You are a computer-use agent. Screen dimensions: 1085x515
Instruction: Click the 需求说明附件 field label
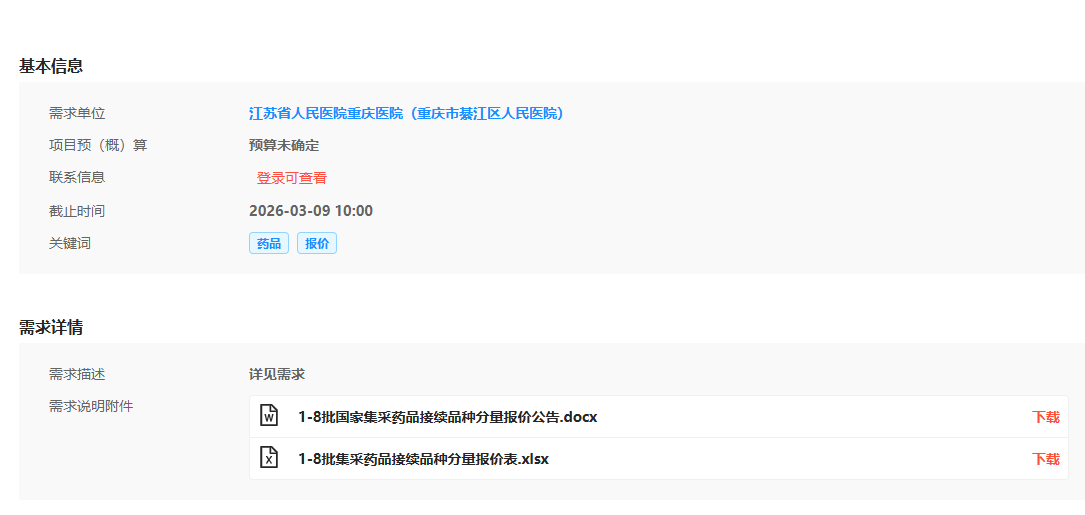tap(91, 406)
